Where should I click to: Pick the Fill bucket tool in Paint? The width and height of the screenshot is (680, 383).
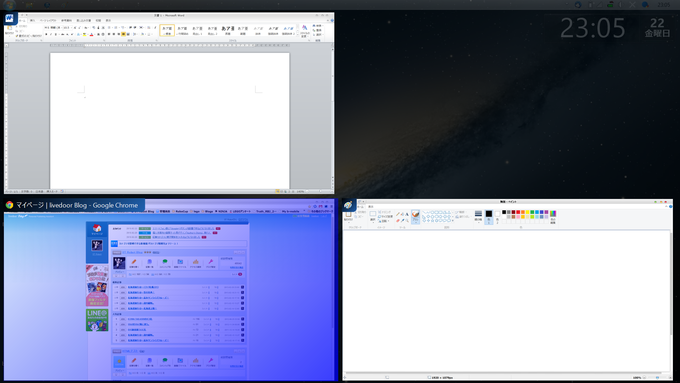pos(402,214)
